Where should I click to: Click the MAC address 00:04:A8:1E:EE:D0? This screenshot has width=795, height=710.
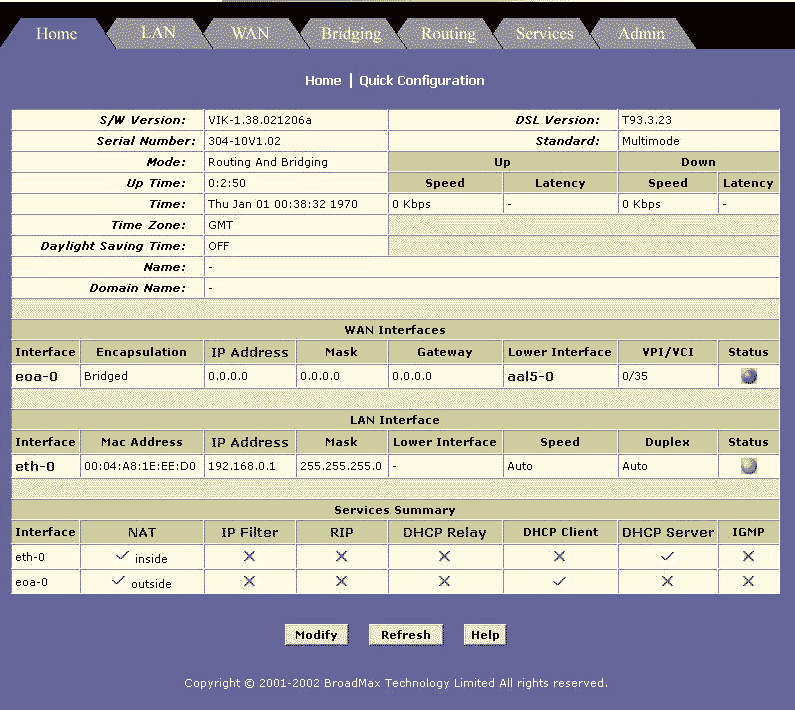pos(140,466)
